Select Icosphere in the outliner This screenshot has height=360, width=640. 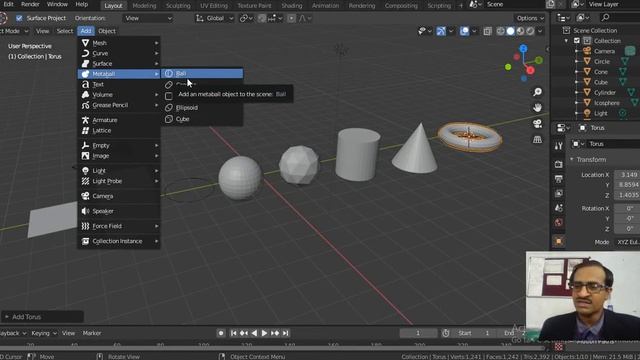pos(607,103)
